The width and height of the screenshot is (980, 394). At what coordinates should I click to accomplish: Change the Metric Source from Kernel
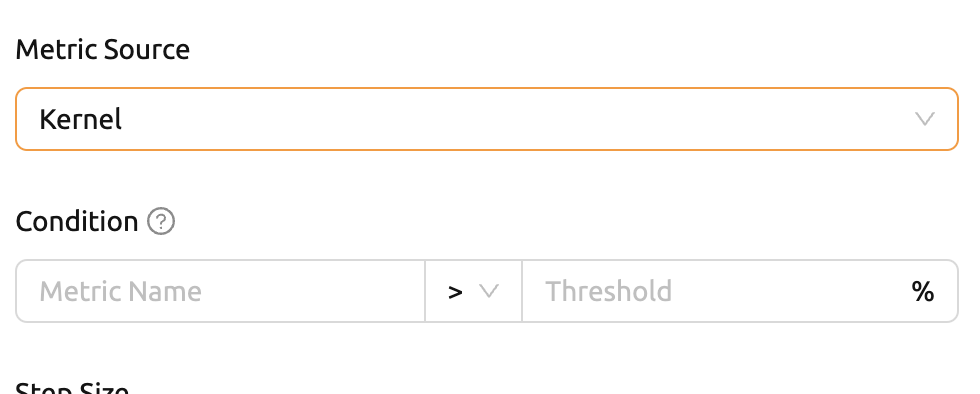(x=487, y=119)
